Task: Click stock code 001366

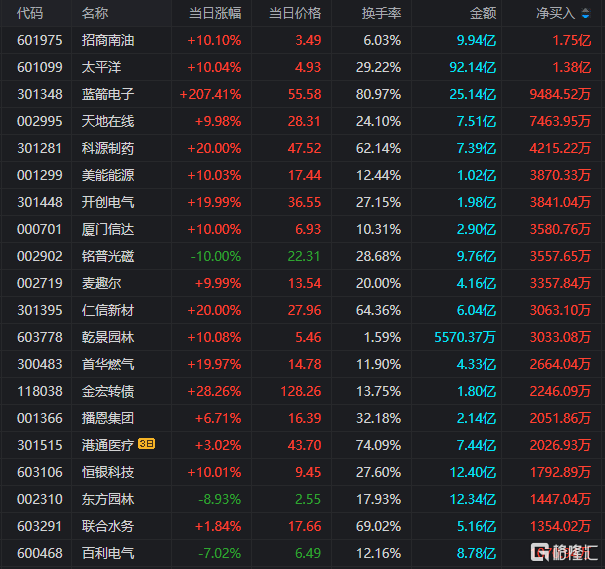Action: point(40,418)
